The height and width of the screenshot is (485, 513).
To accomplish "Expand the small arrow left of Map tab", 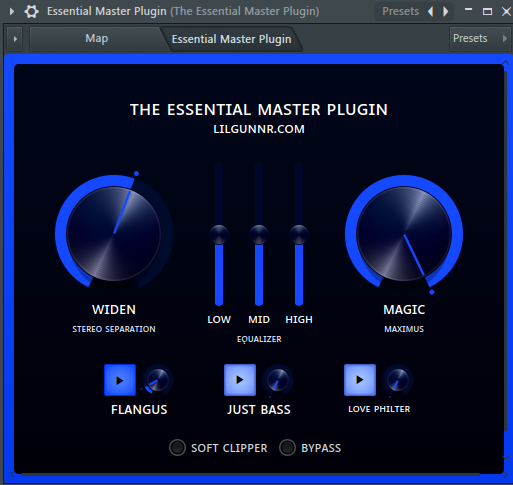I will coord(15,39).
